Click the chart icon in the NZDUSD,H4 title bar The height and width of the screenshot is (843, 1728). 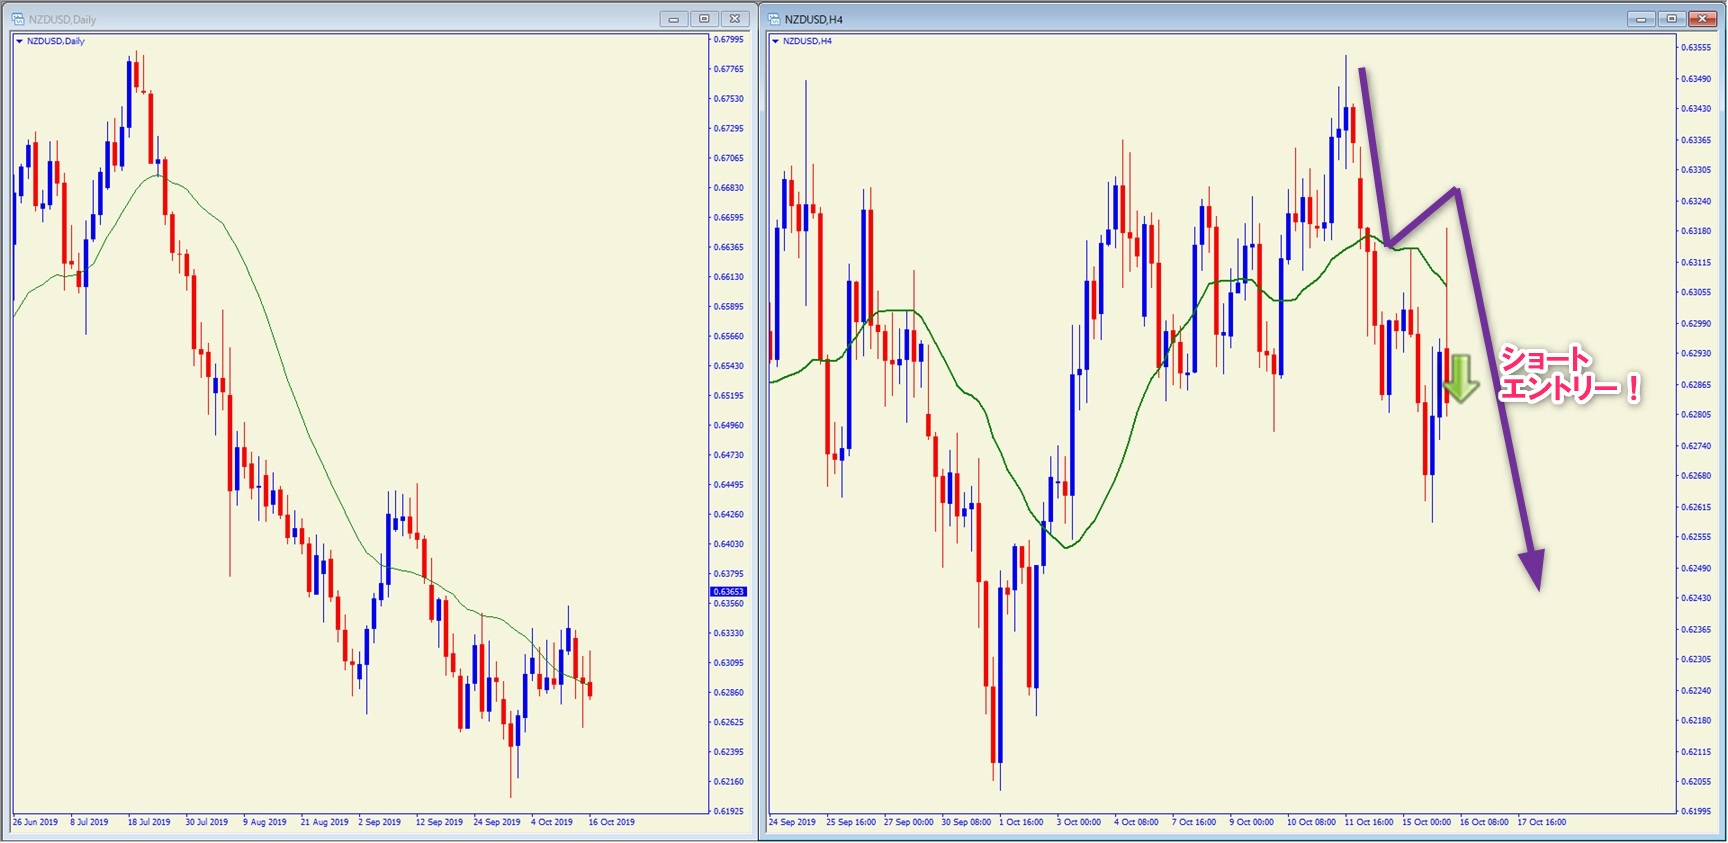(774, 19)
